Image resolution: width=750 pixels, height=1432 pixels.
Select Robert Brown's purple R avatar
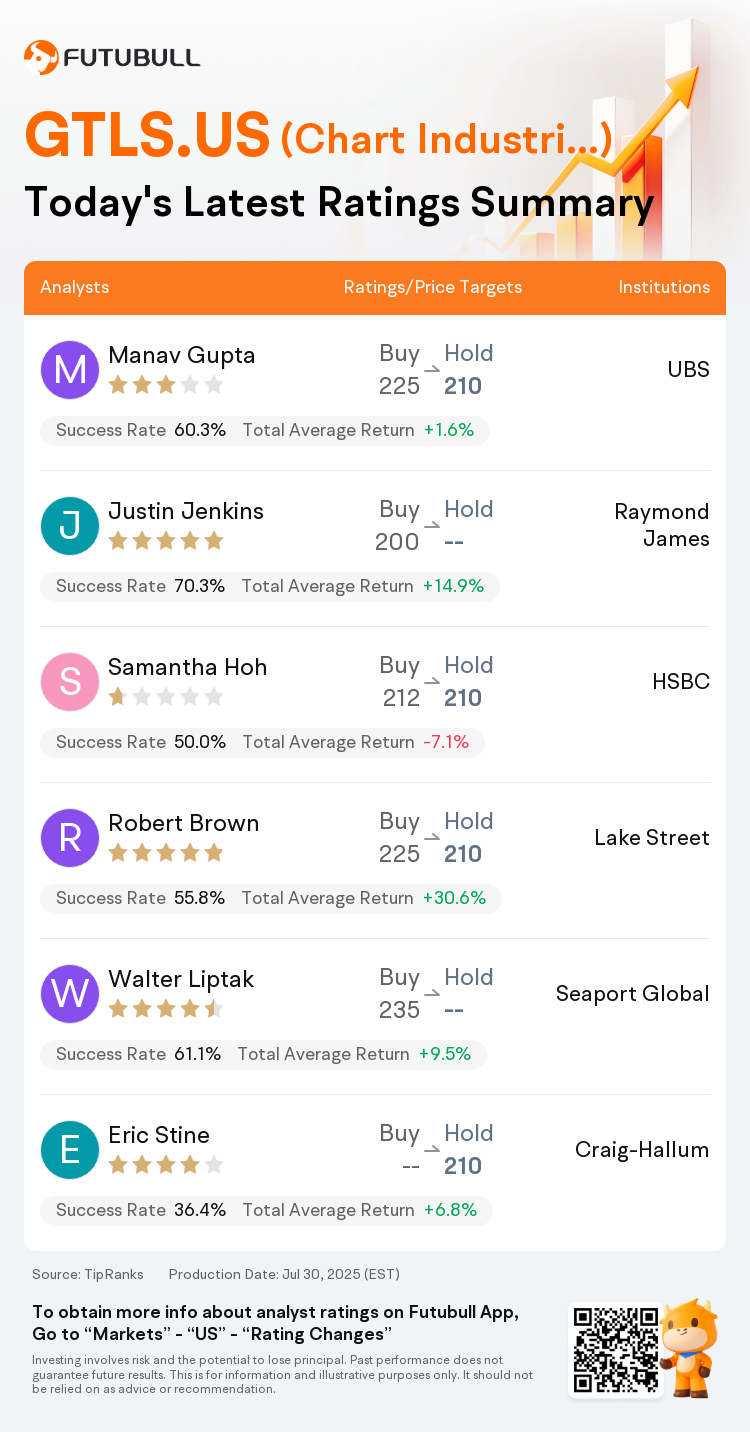[70, 838]
